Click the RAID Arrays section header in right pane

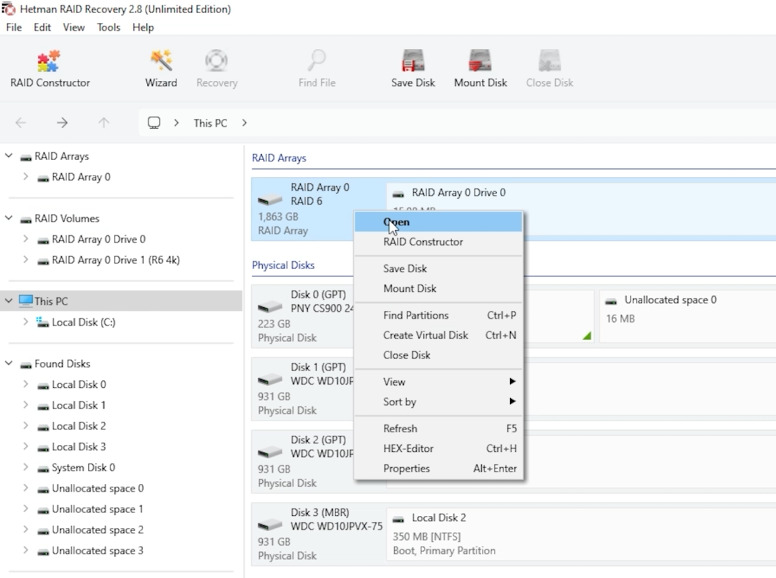point(279,158)
